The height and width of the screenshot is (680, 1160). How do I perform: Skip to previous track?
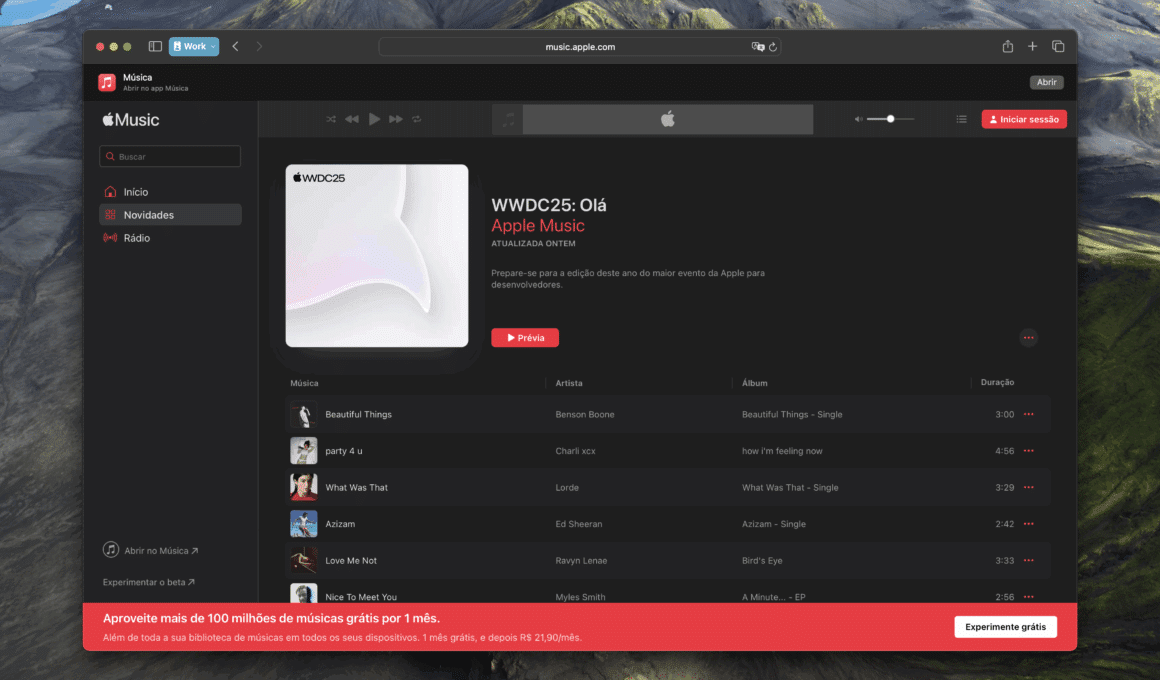(352, 119)
